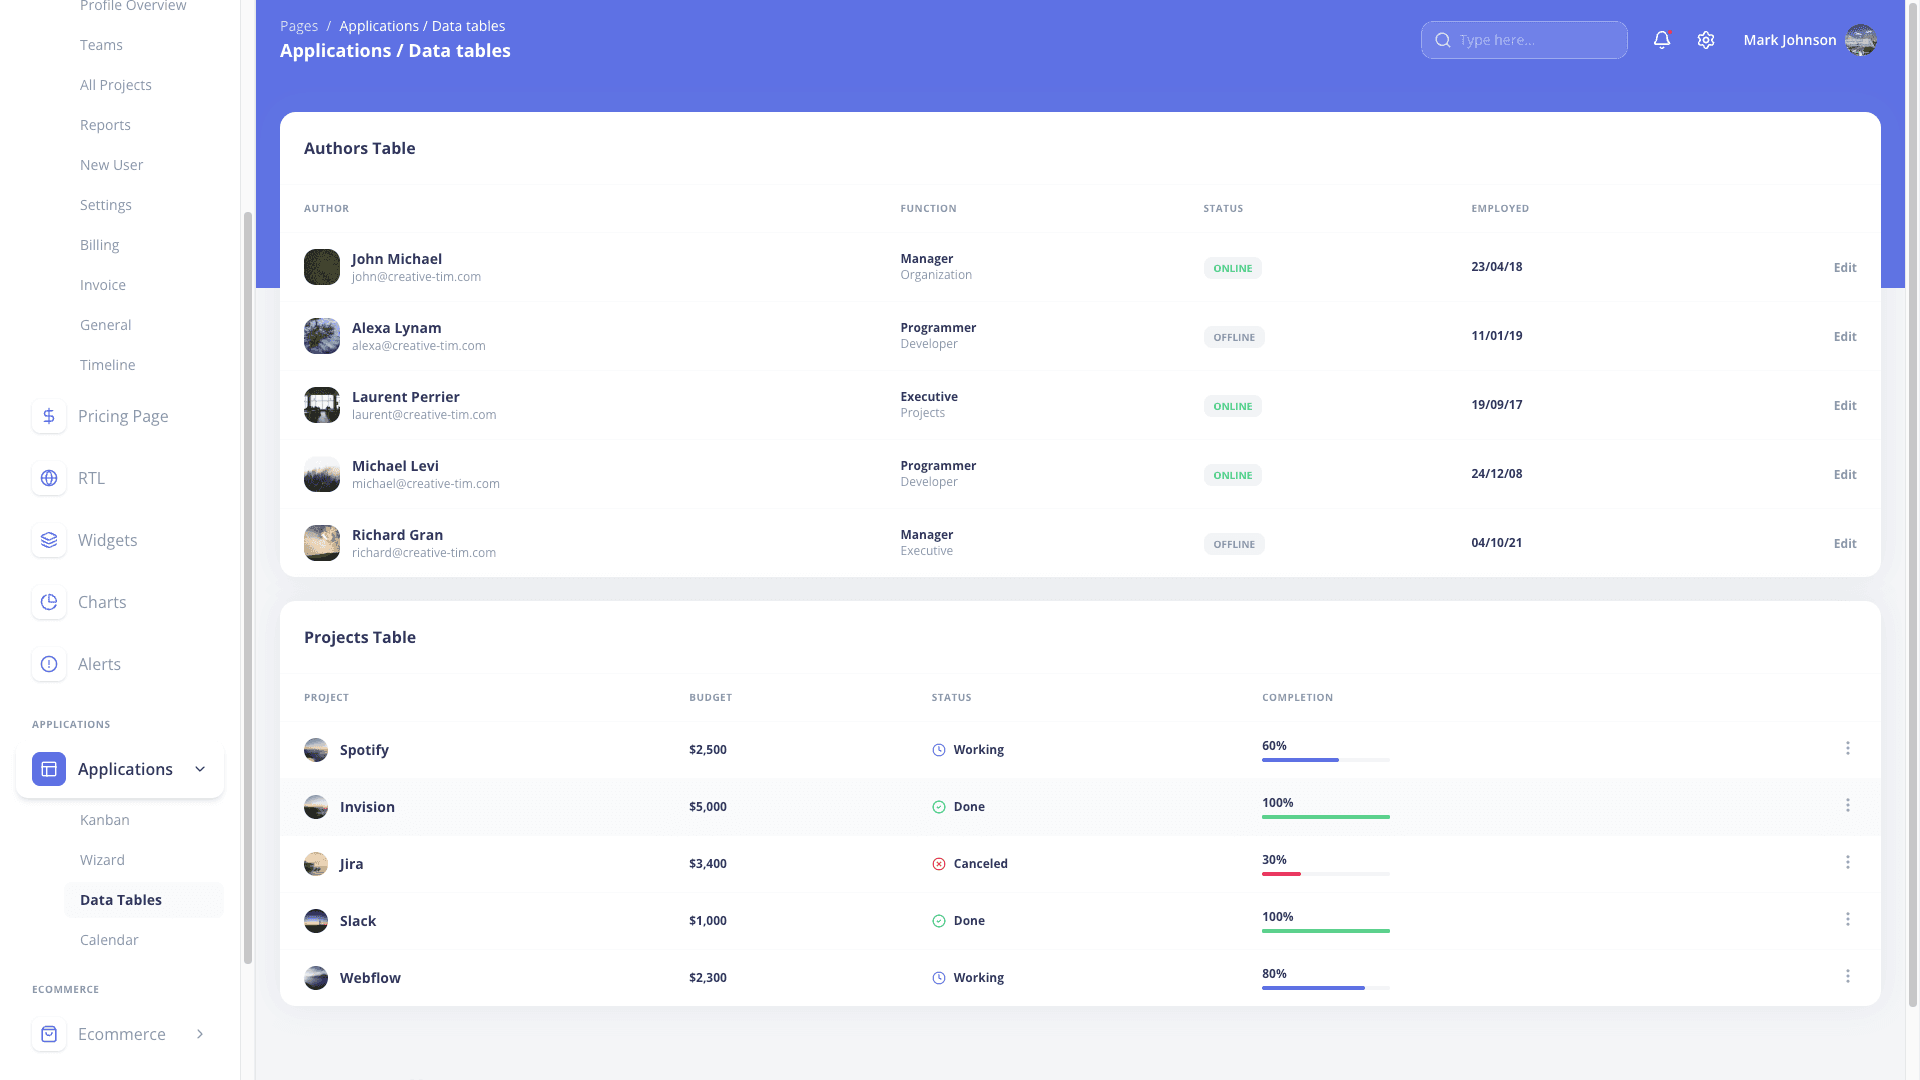This screenshot has height=1080, width=1920.
Task: Select the Alerts warning icon
Action: 49,664
